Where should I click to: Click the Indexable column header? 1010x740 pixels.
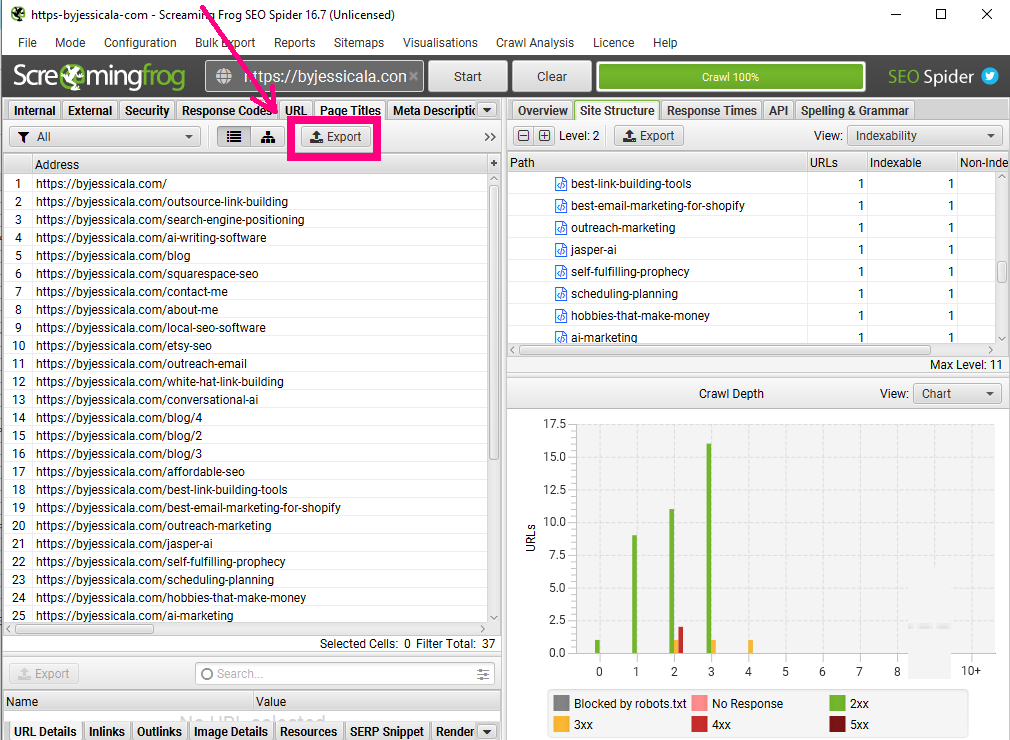point(910,163)
